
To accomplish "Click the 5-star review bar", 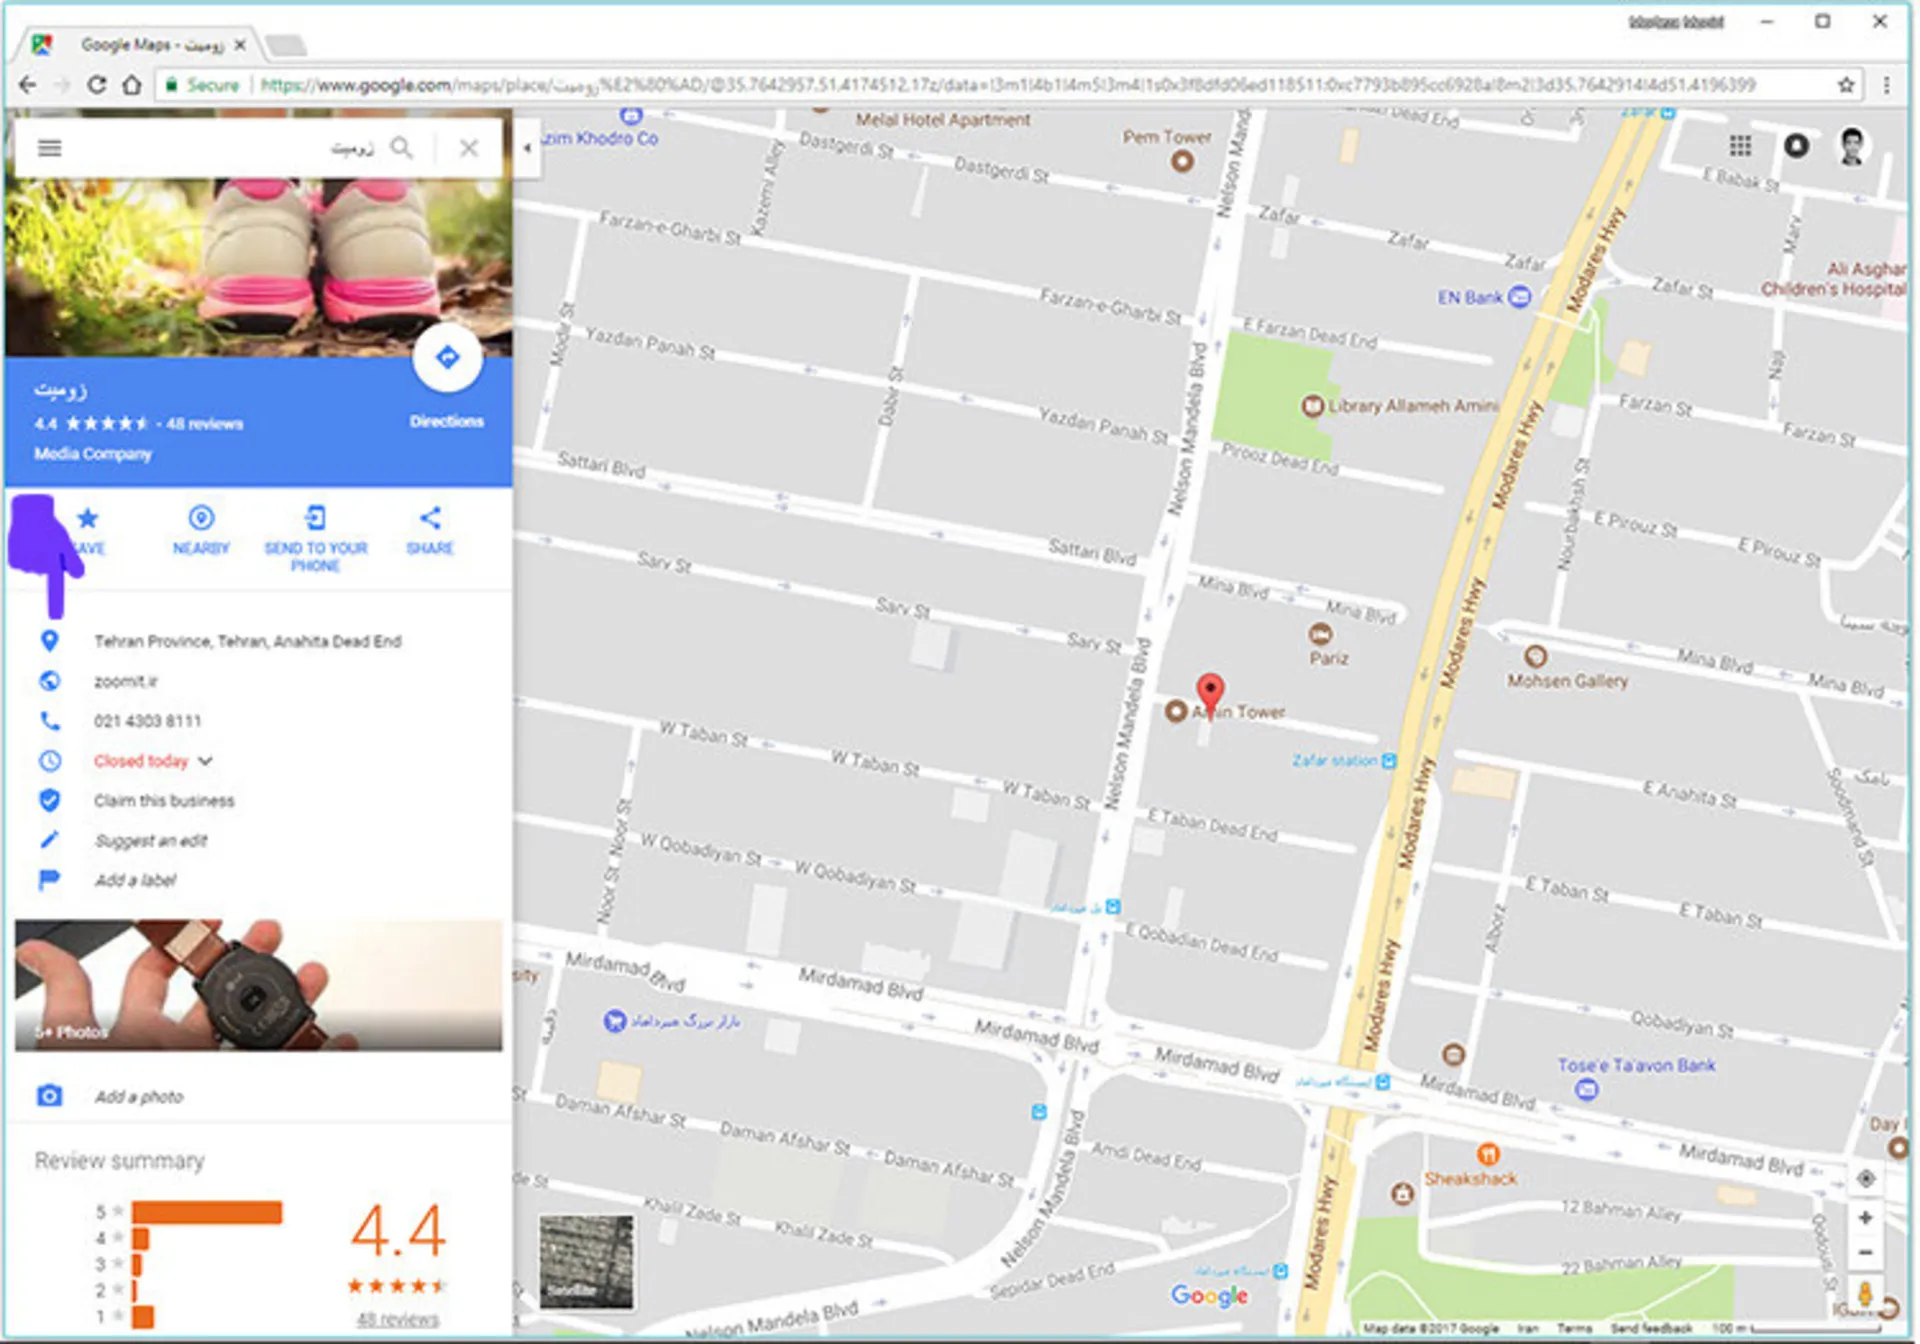I will 206,1212.
